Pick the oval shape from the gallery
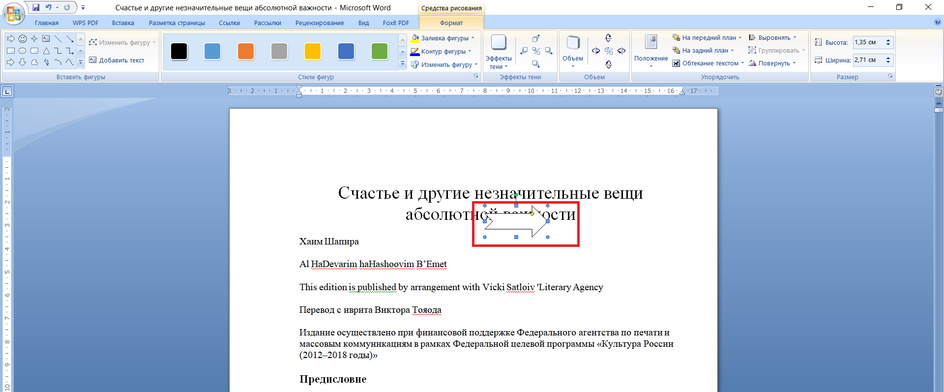 (x=22, y=51)
